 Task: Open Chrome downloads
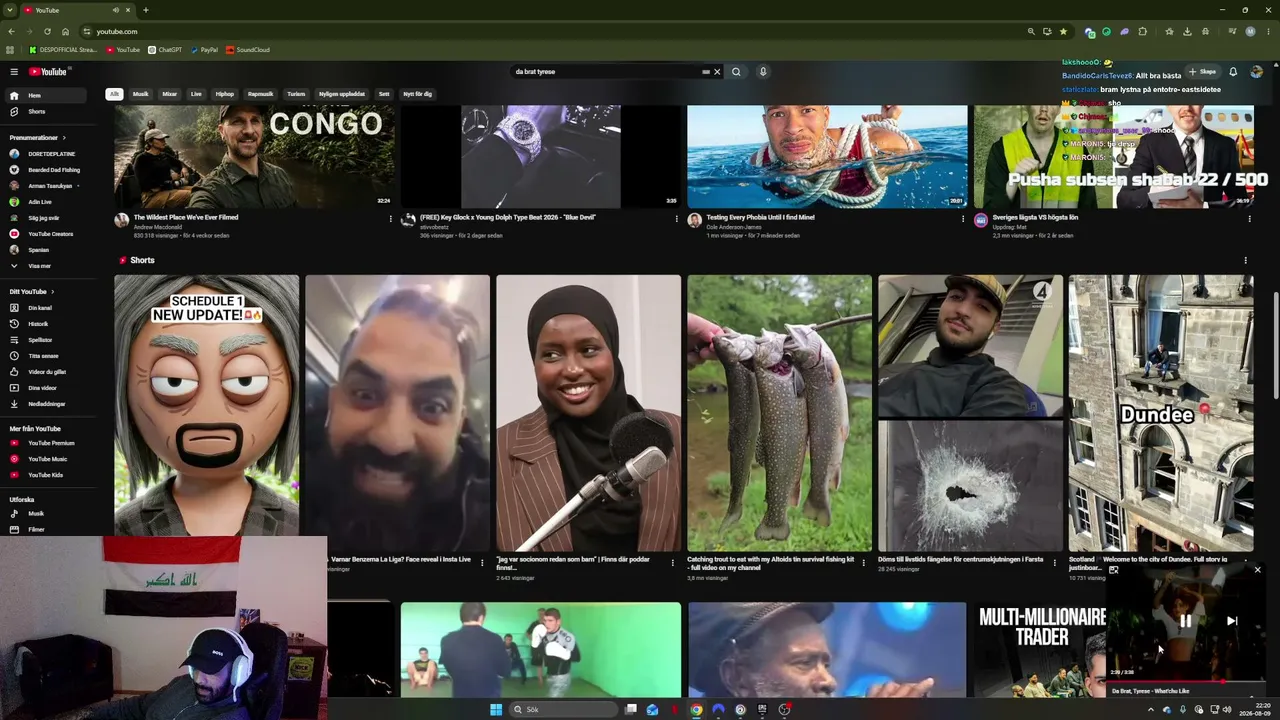[1187, 32]
